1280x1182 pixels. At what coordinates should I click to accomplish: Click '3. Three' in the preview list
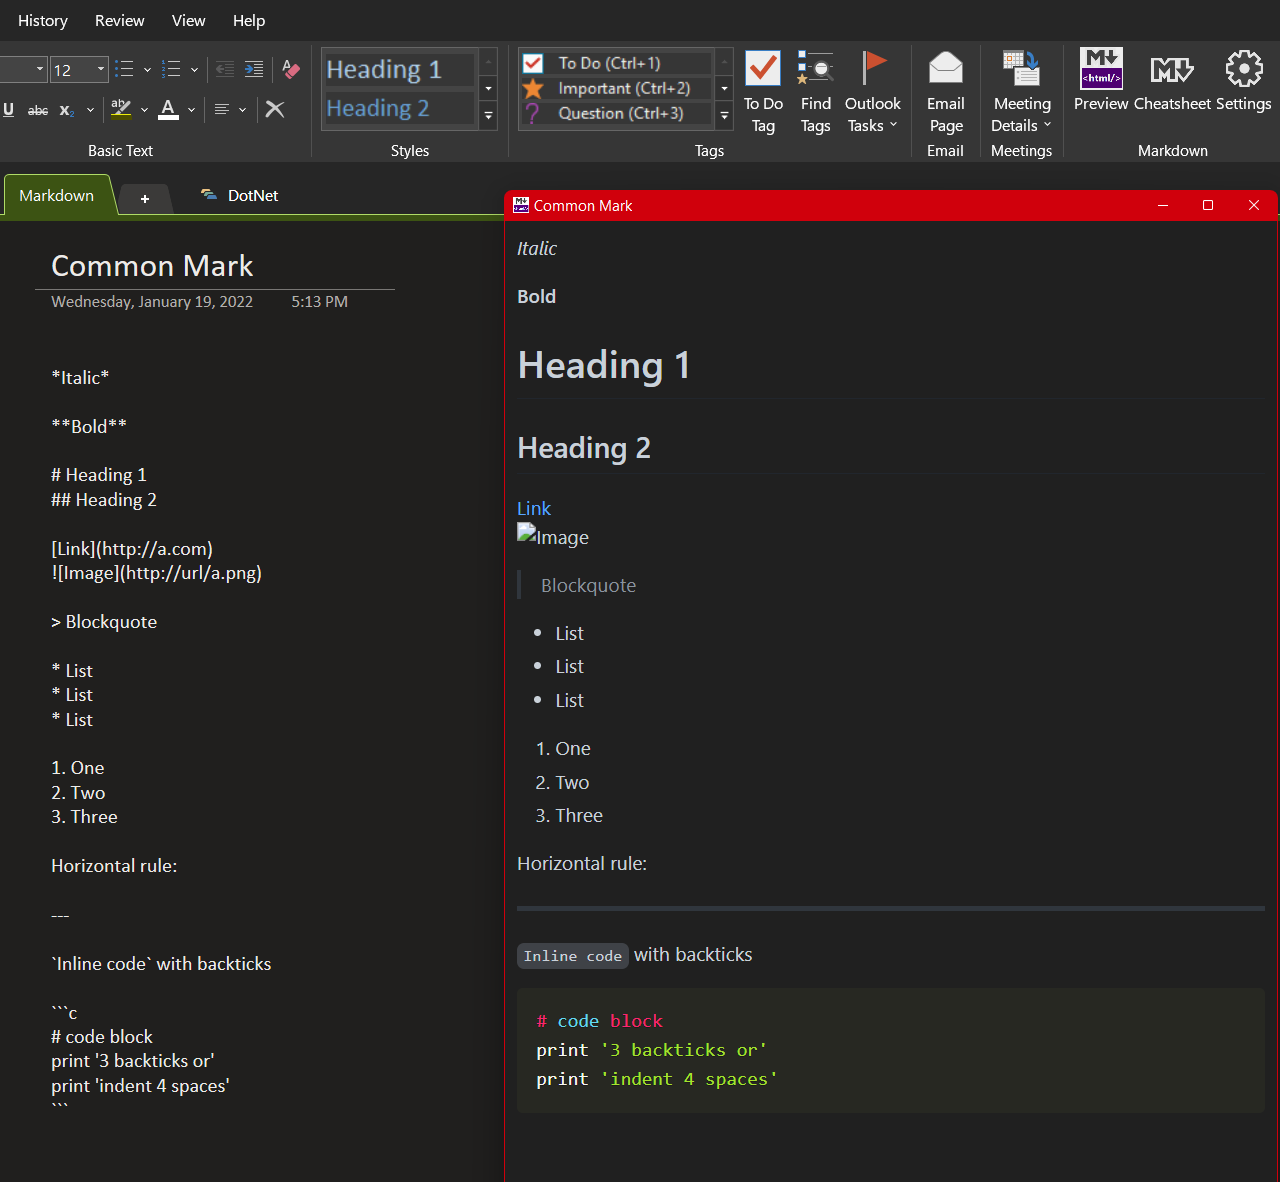click(569, 815)
